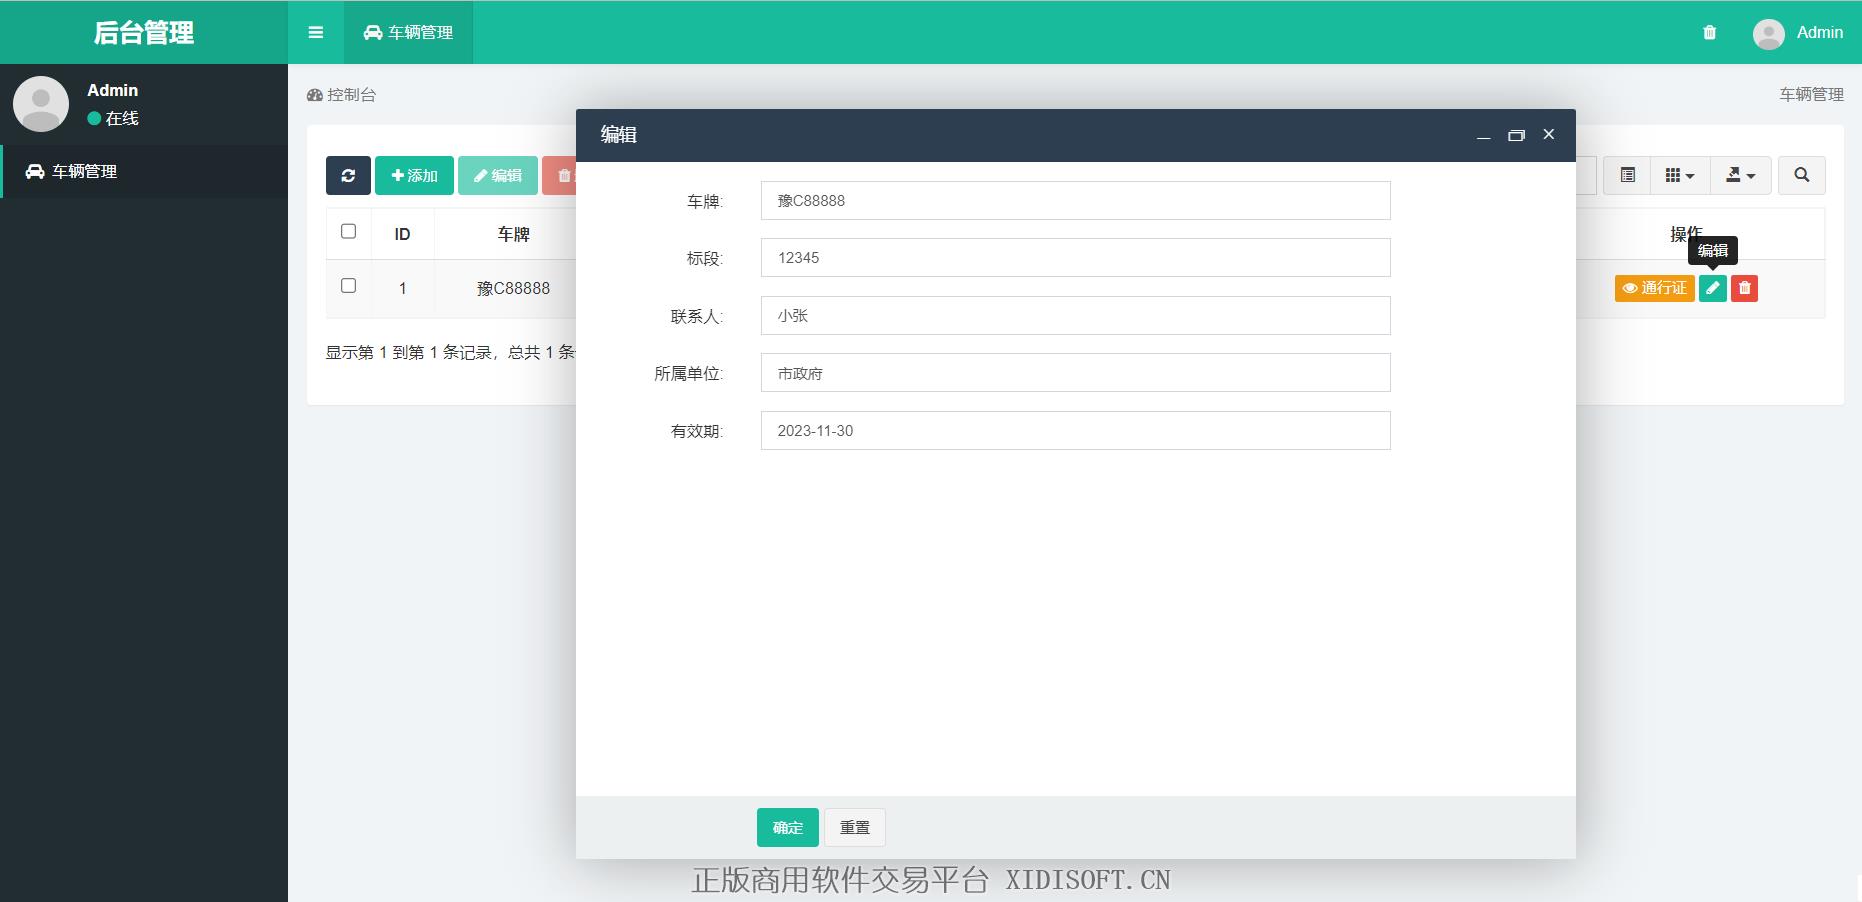Screen dimensions: 1862x902
Task: Toggle the hamburger sidebar menu icon
Action: pyautogui.click(x=316, y=32)
